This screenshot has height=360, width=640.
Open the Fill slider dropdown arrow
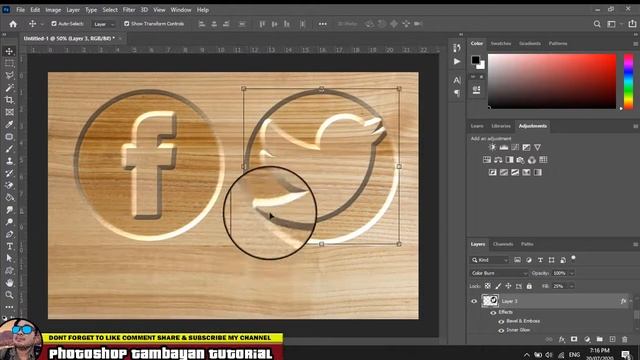coord(571,286)
